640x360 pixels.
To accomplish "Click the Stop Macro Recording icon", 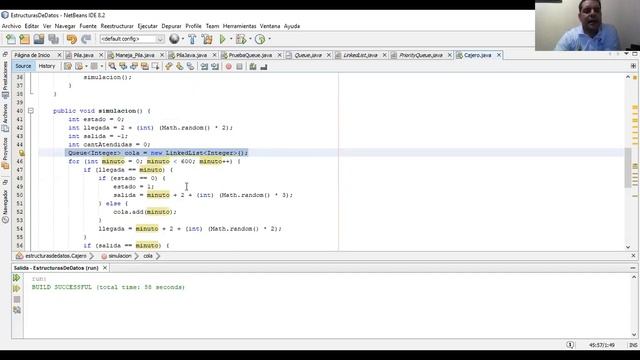I will [x=239, y=67].
